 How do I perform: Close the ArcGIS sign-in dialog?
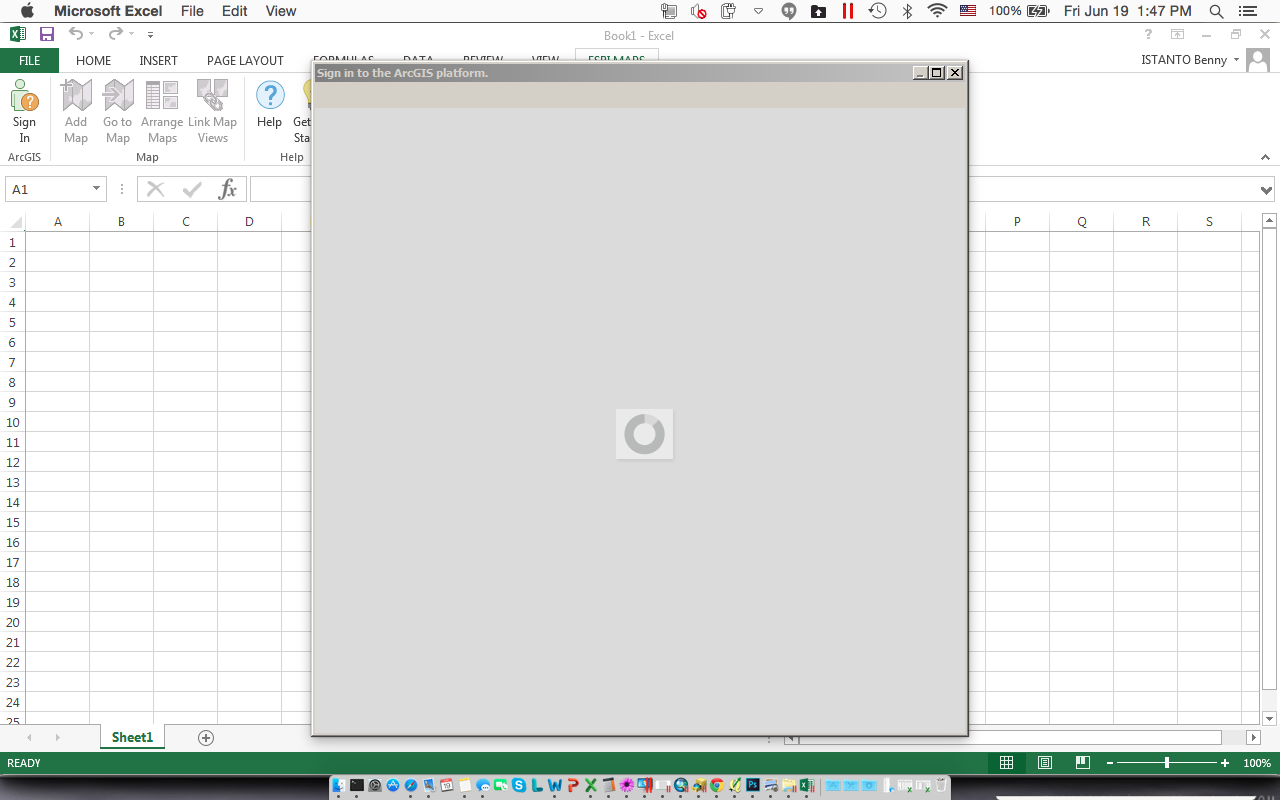955,73
